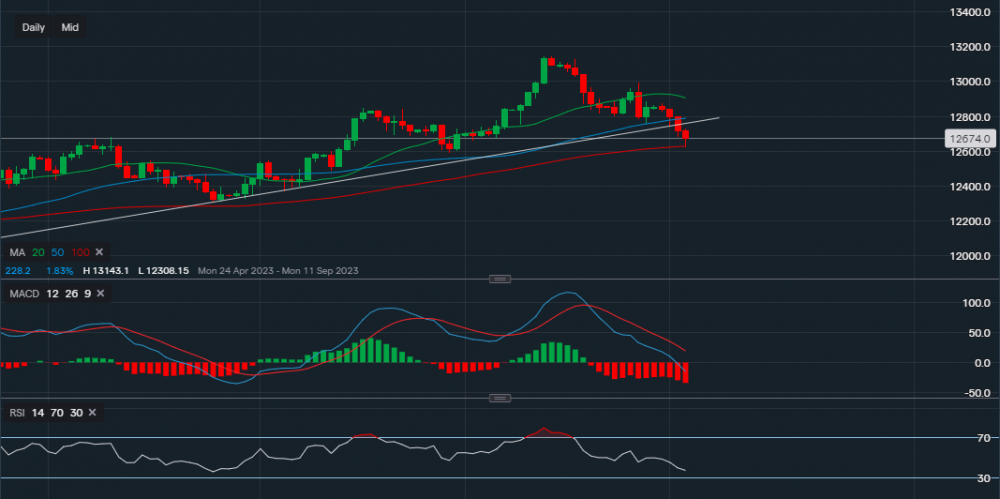Edit the RSI oversold level 30
The height and width of the screenshot is (499, 1000).
tap(74, 412)
